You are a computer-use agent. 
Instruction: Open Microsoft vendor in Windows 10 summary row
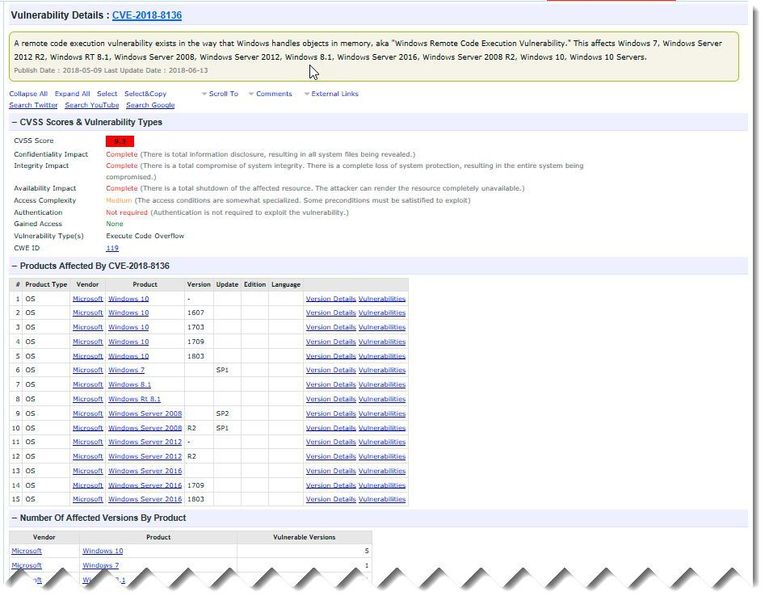point(26,551)
